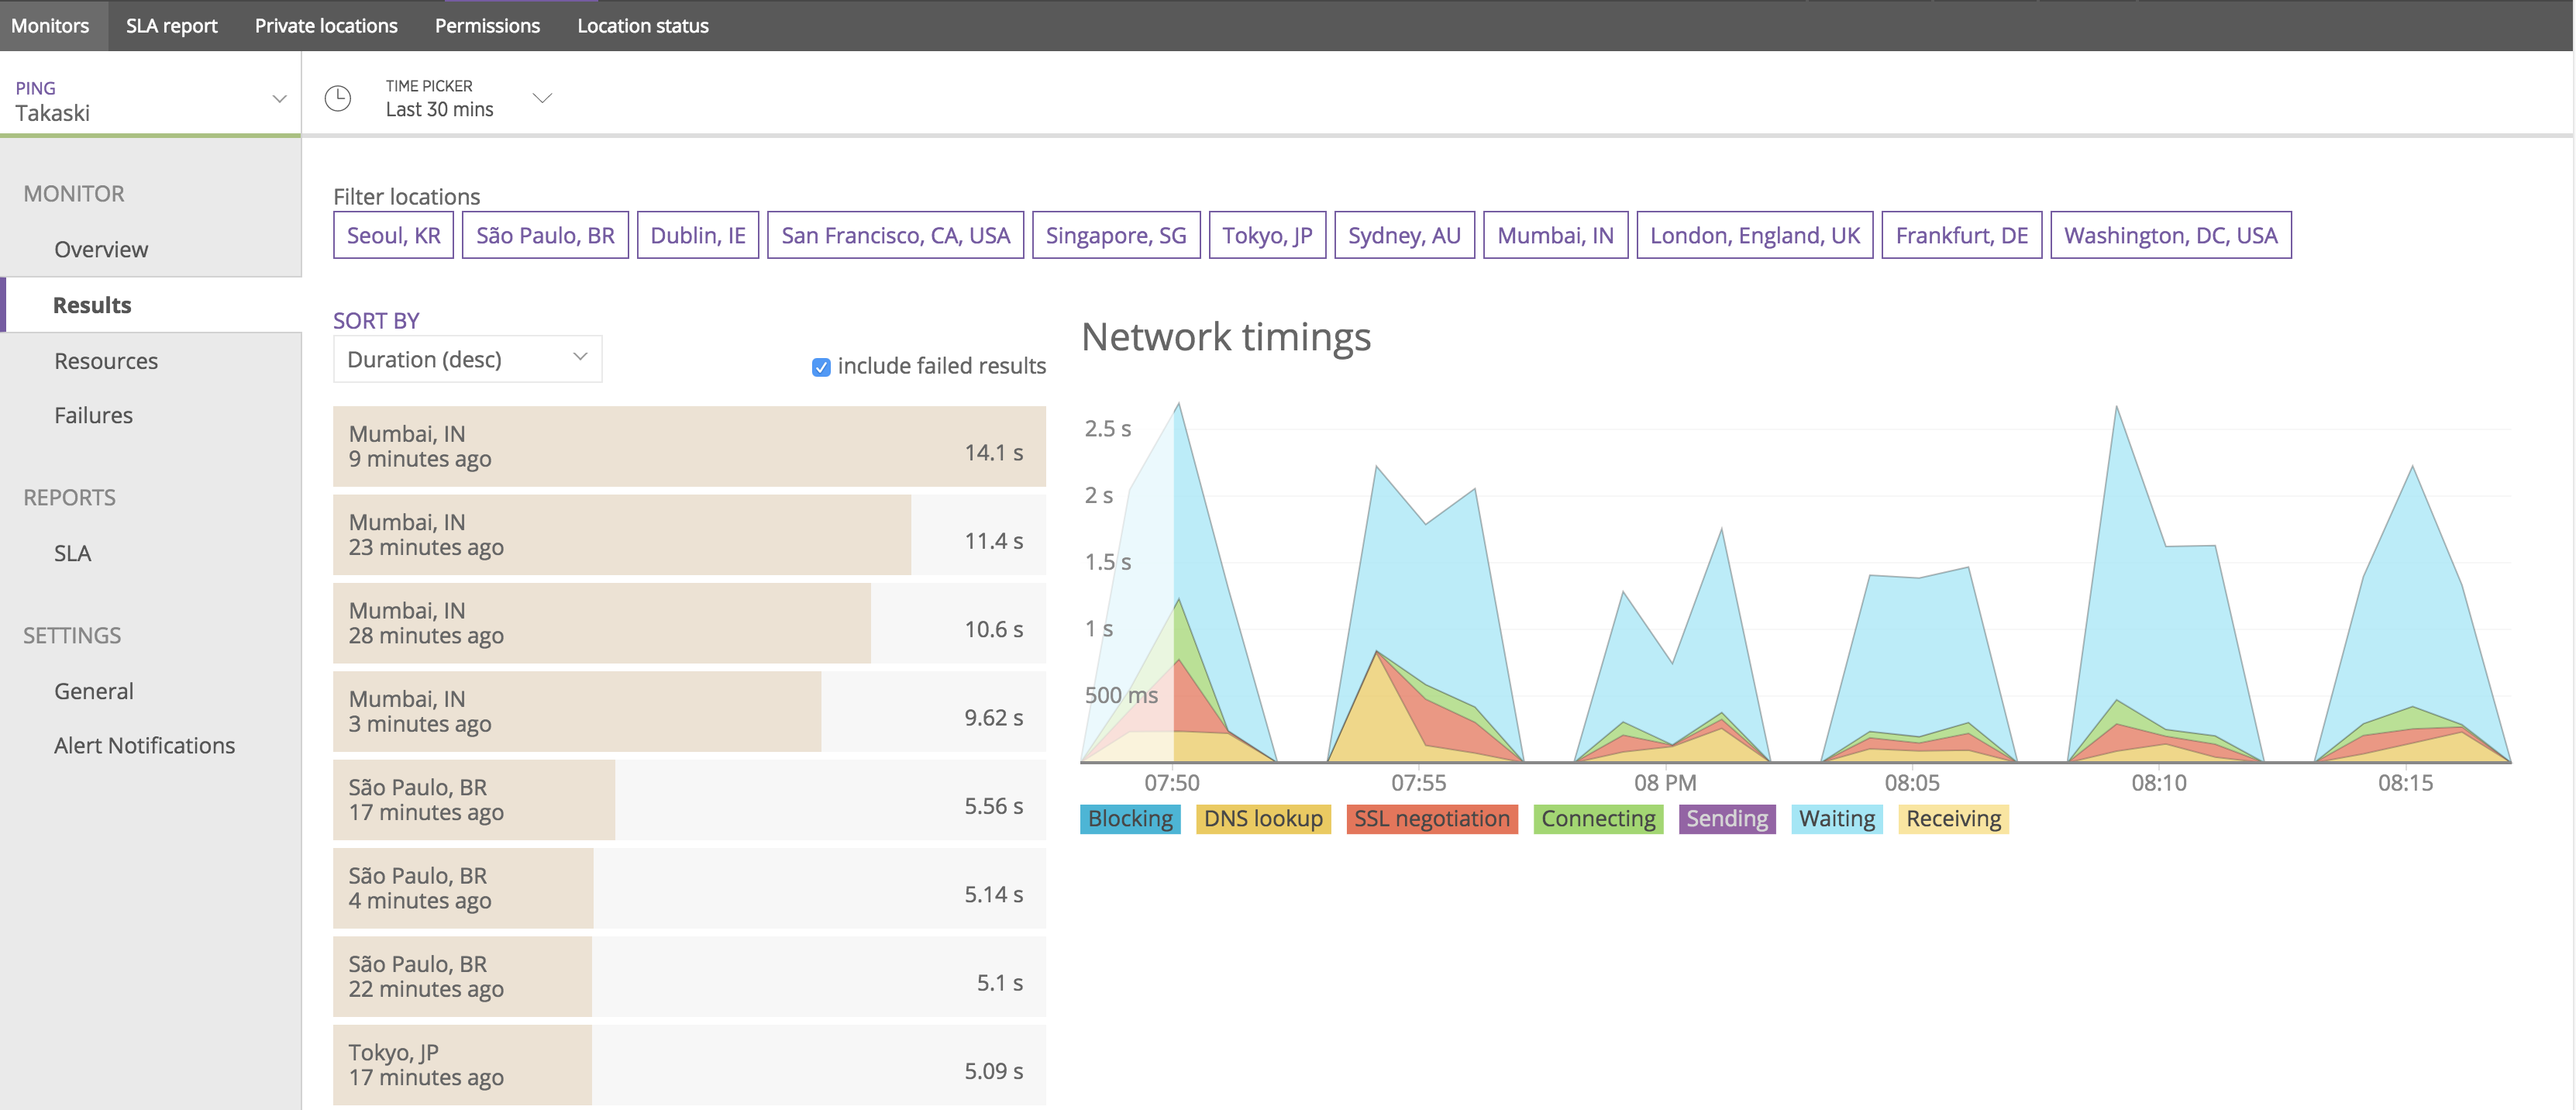Click the Connecting legend swatch
Image resolution: width=2576 pixels, height=1110 pixels.
click(1598, 819)
